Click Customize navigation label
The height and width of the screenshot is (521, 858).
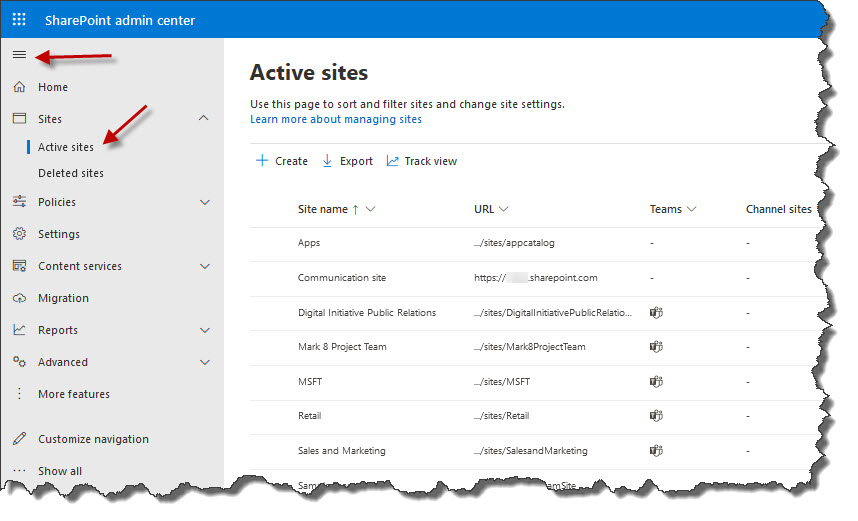tap(94, 439)
